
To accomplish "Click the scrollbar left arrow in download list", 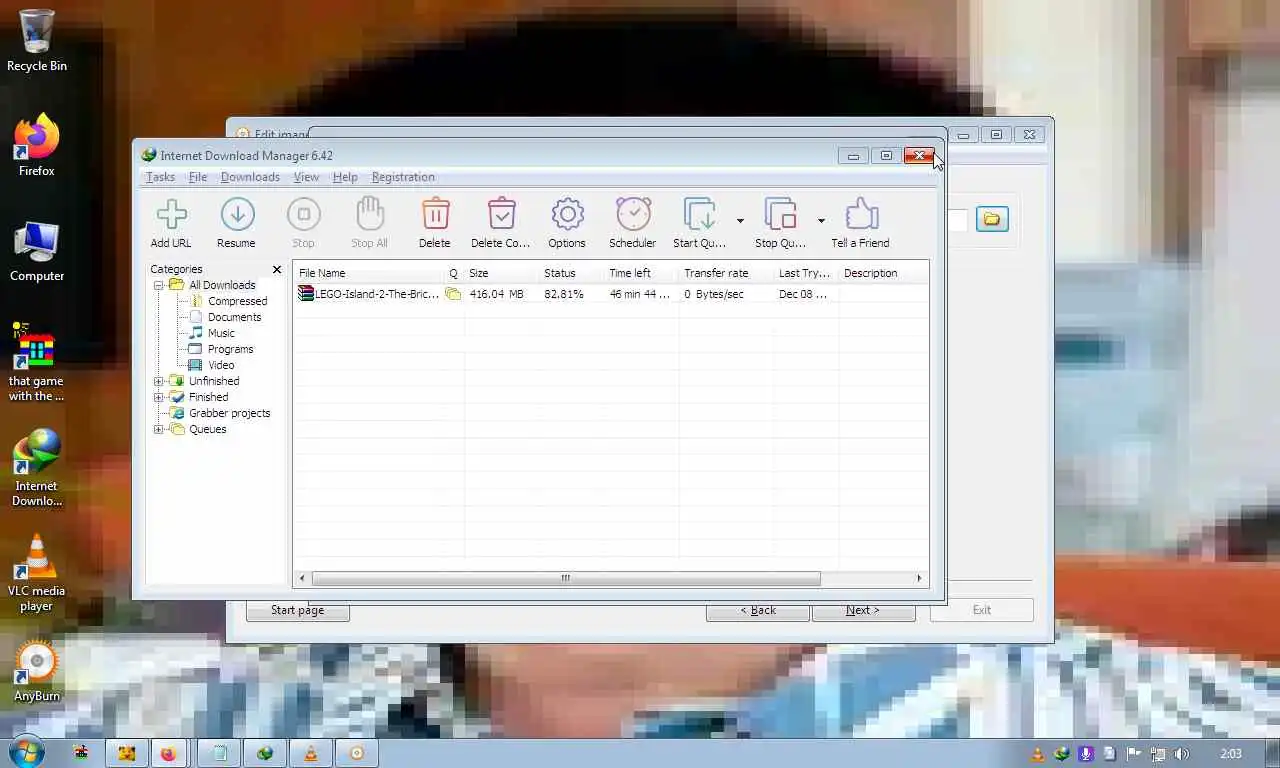I will [303, 578].
